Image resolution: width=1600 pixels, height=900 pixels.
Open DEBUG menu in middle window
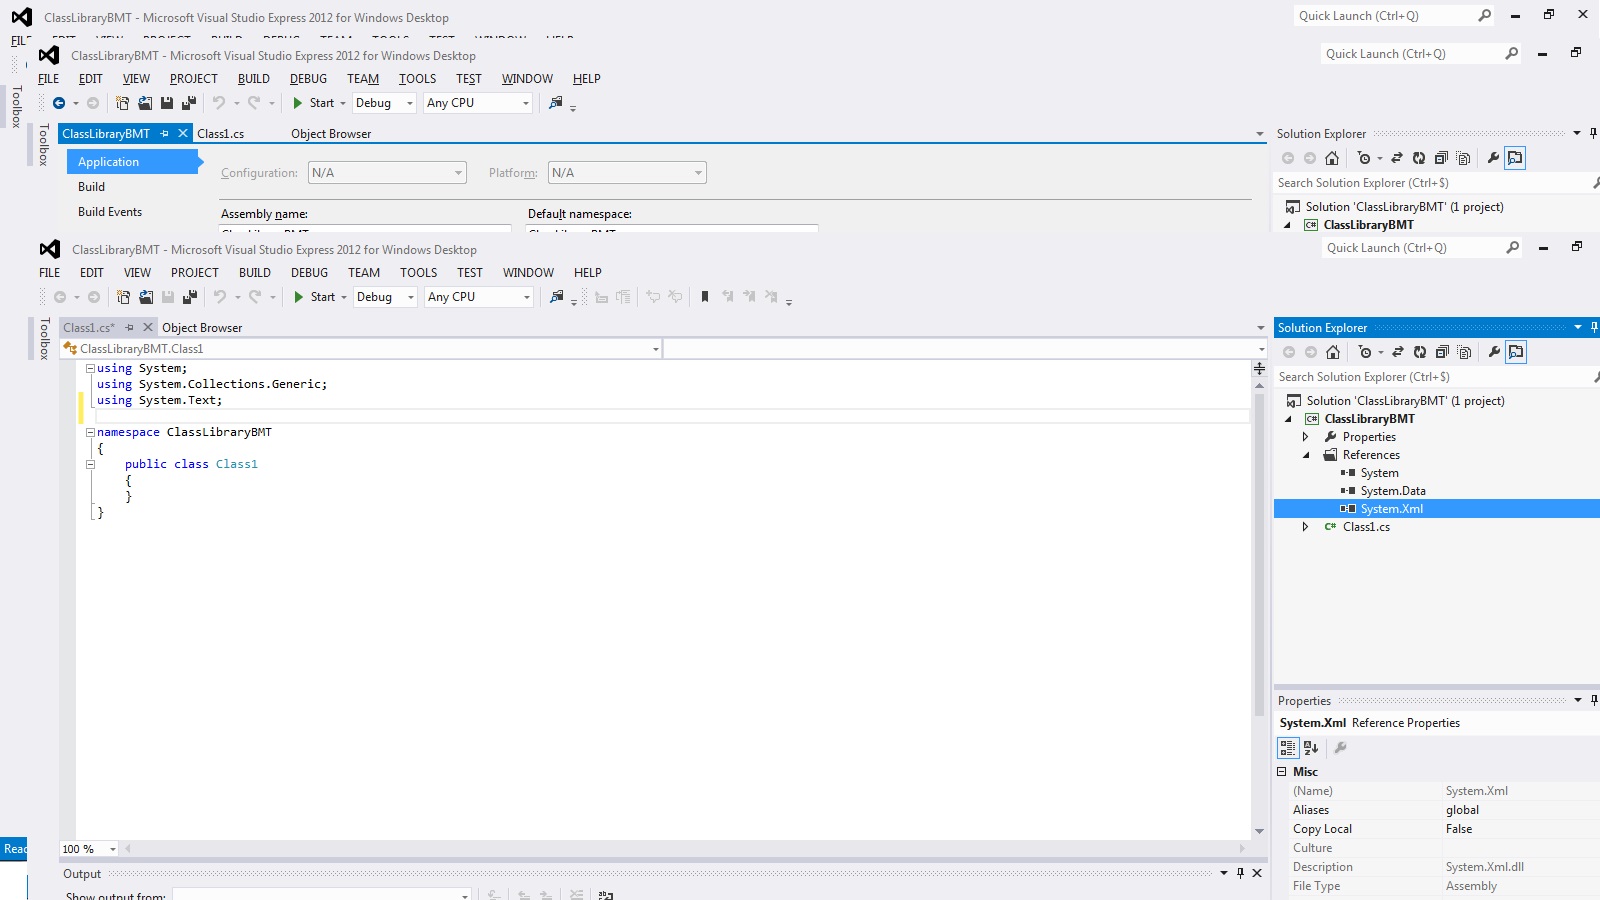pos(308,79)
